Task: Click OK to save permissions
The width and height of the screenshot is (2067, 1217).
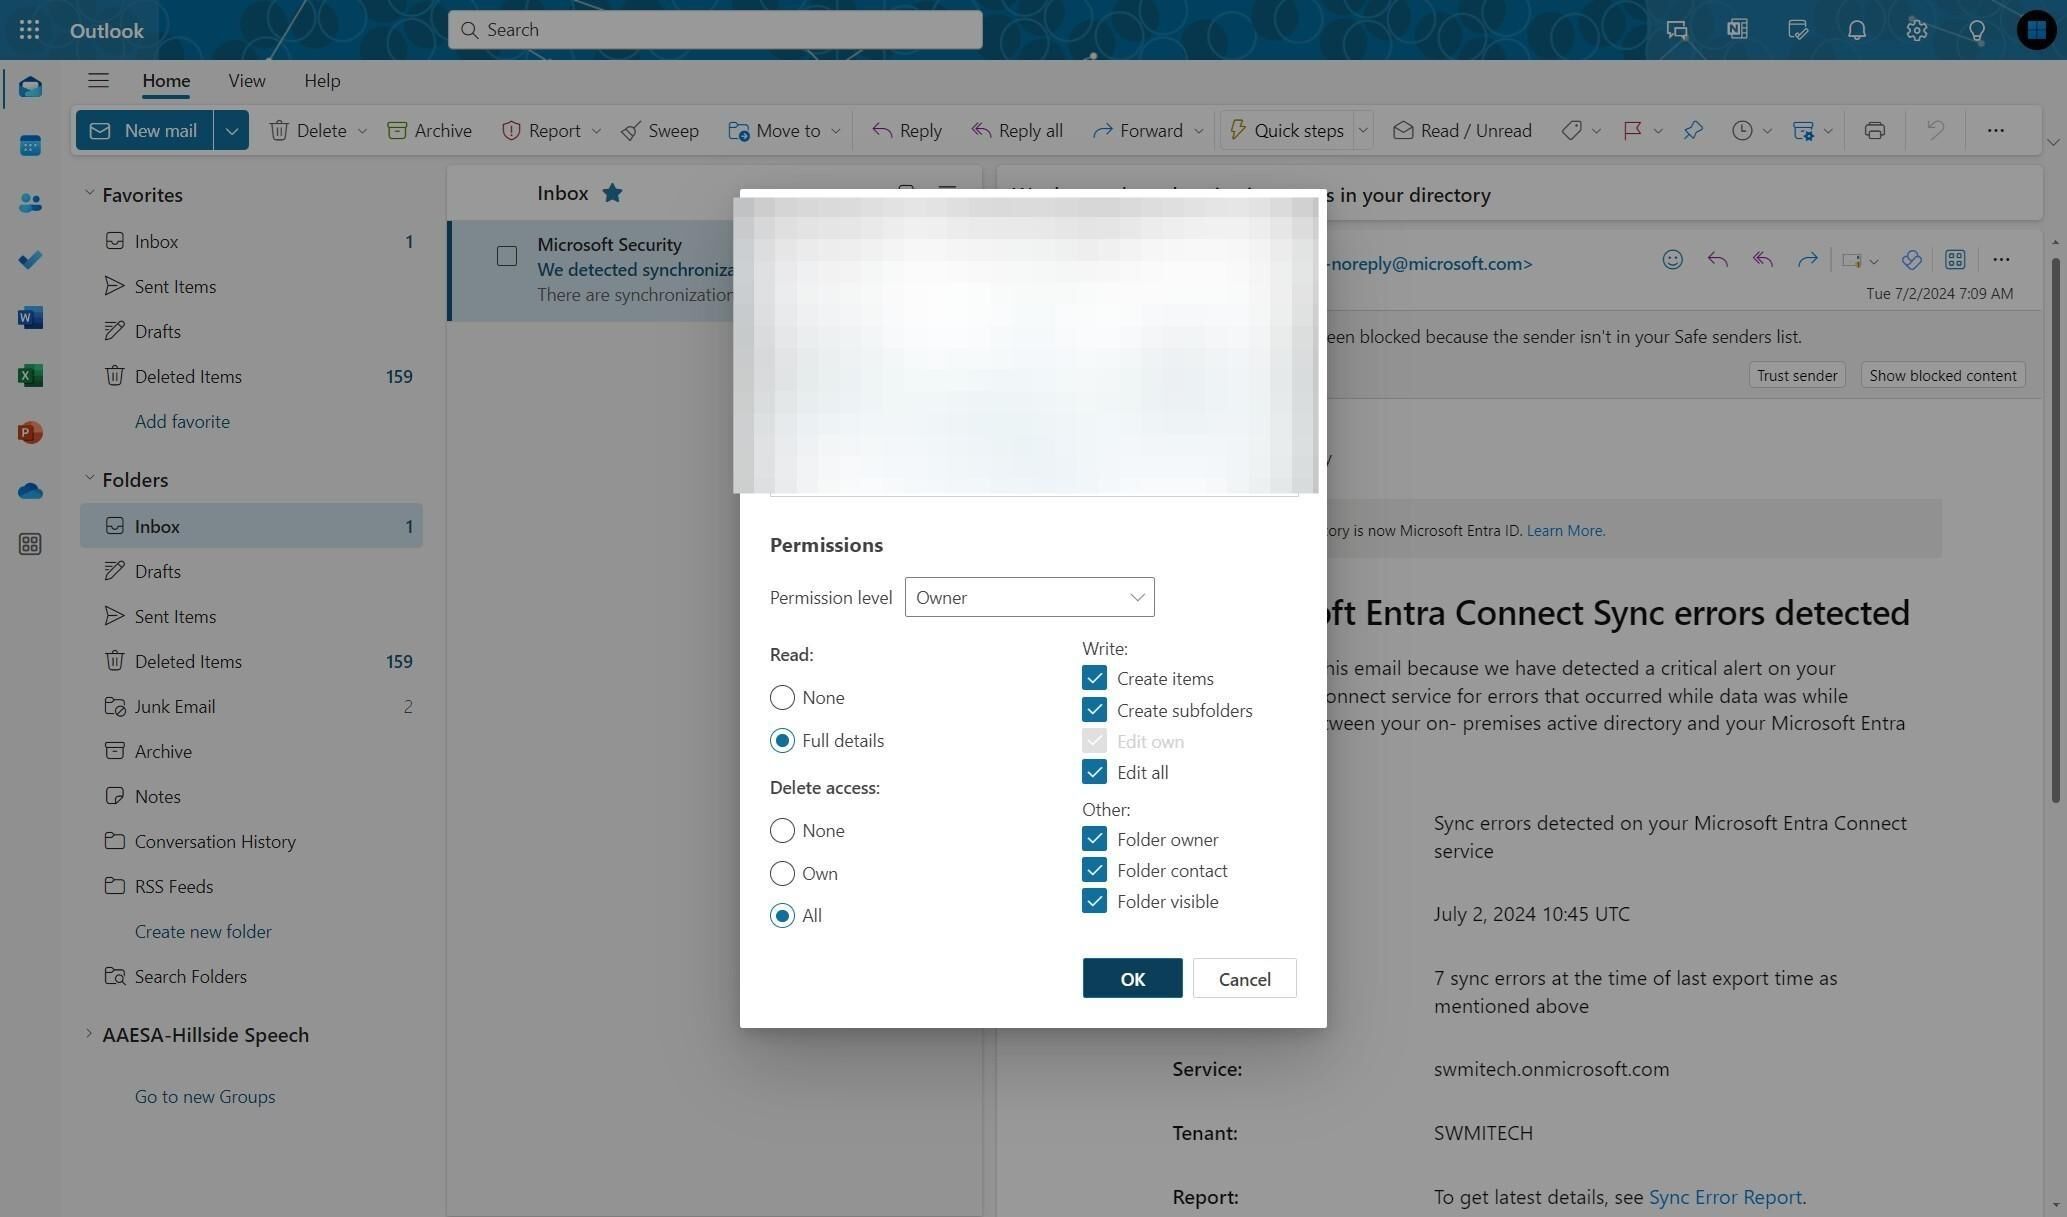Action: [x=1131, y=978]
